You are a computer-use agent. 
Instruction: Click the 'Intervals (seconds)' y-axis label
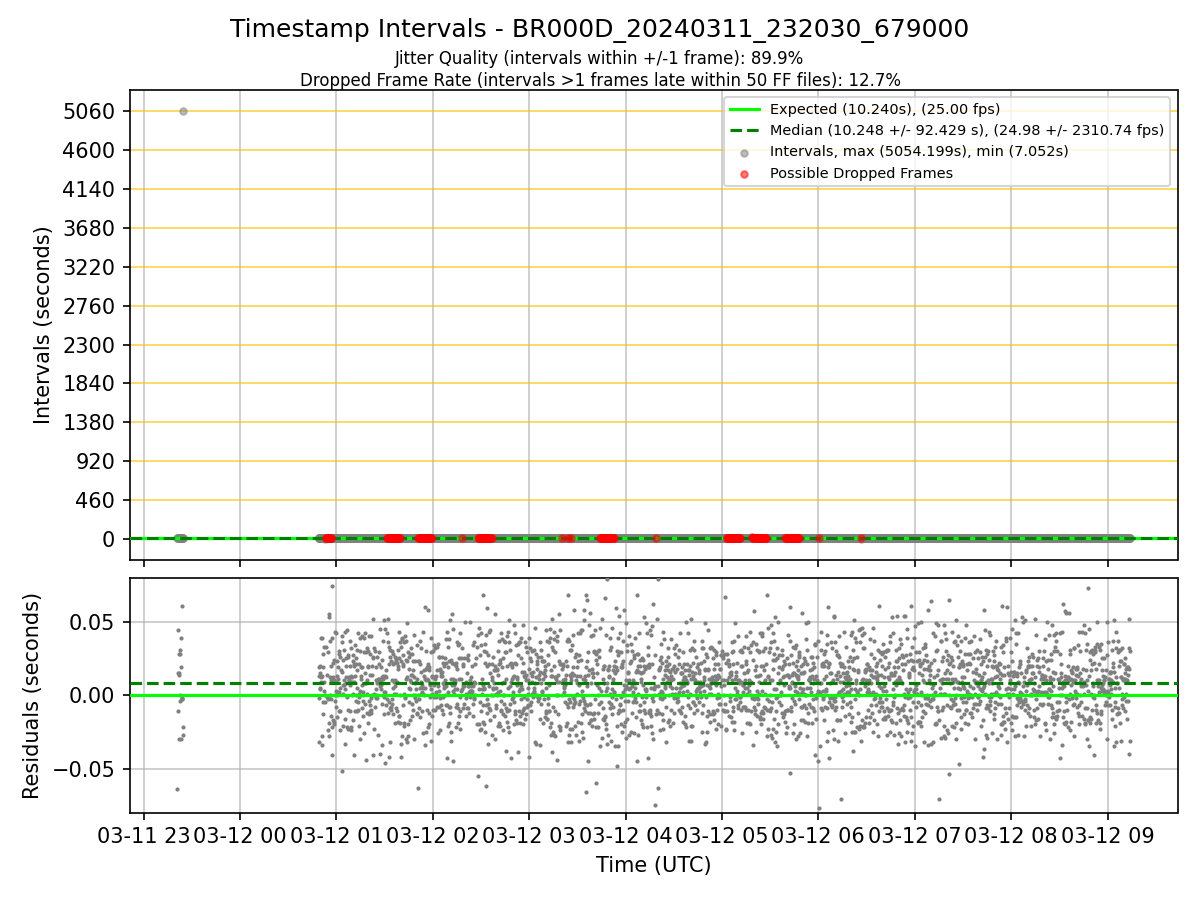pos(42,325)
